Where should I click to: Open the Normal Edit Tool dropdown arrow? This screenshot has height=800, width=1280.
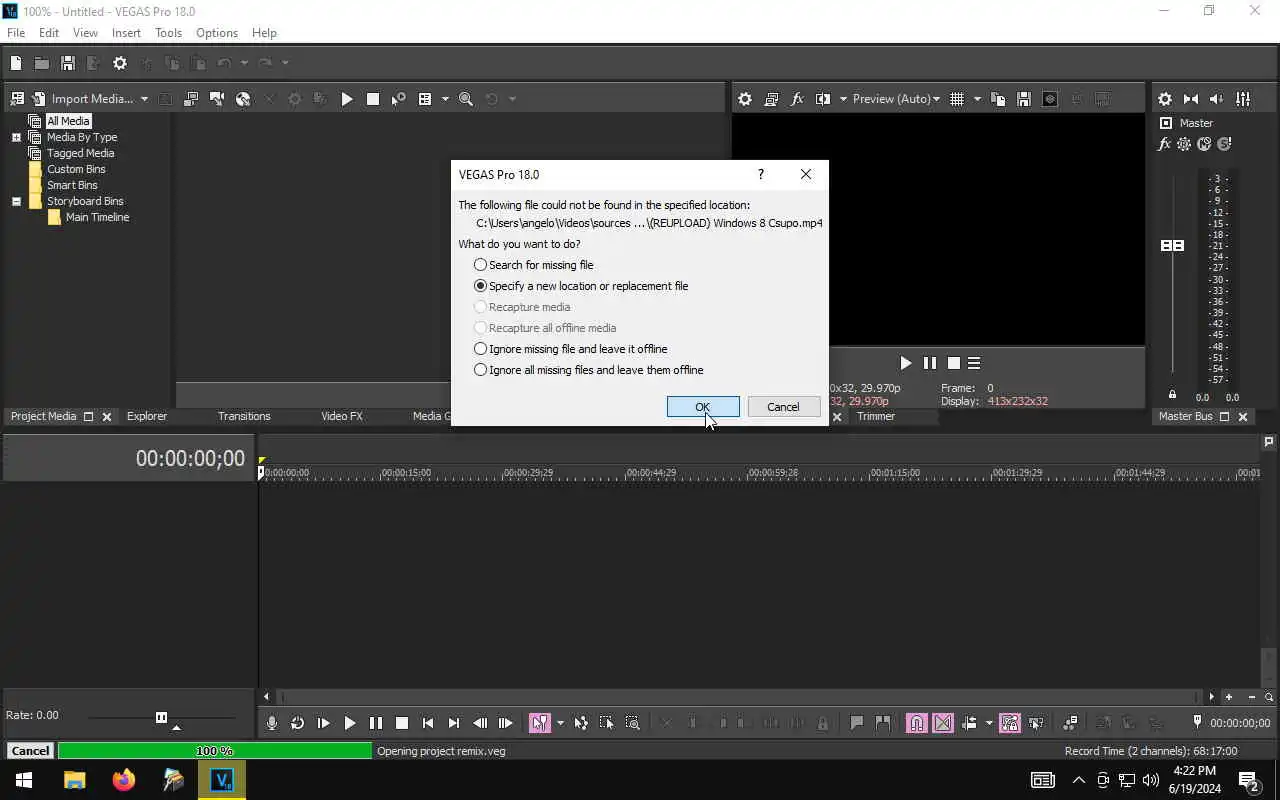[x=560, y=723]
